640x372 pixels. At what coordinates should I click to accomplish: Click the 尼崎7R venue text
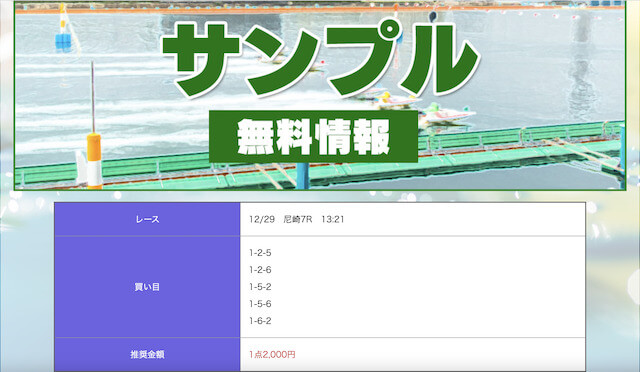tap(298, 219)
